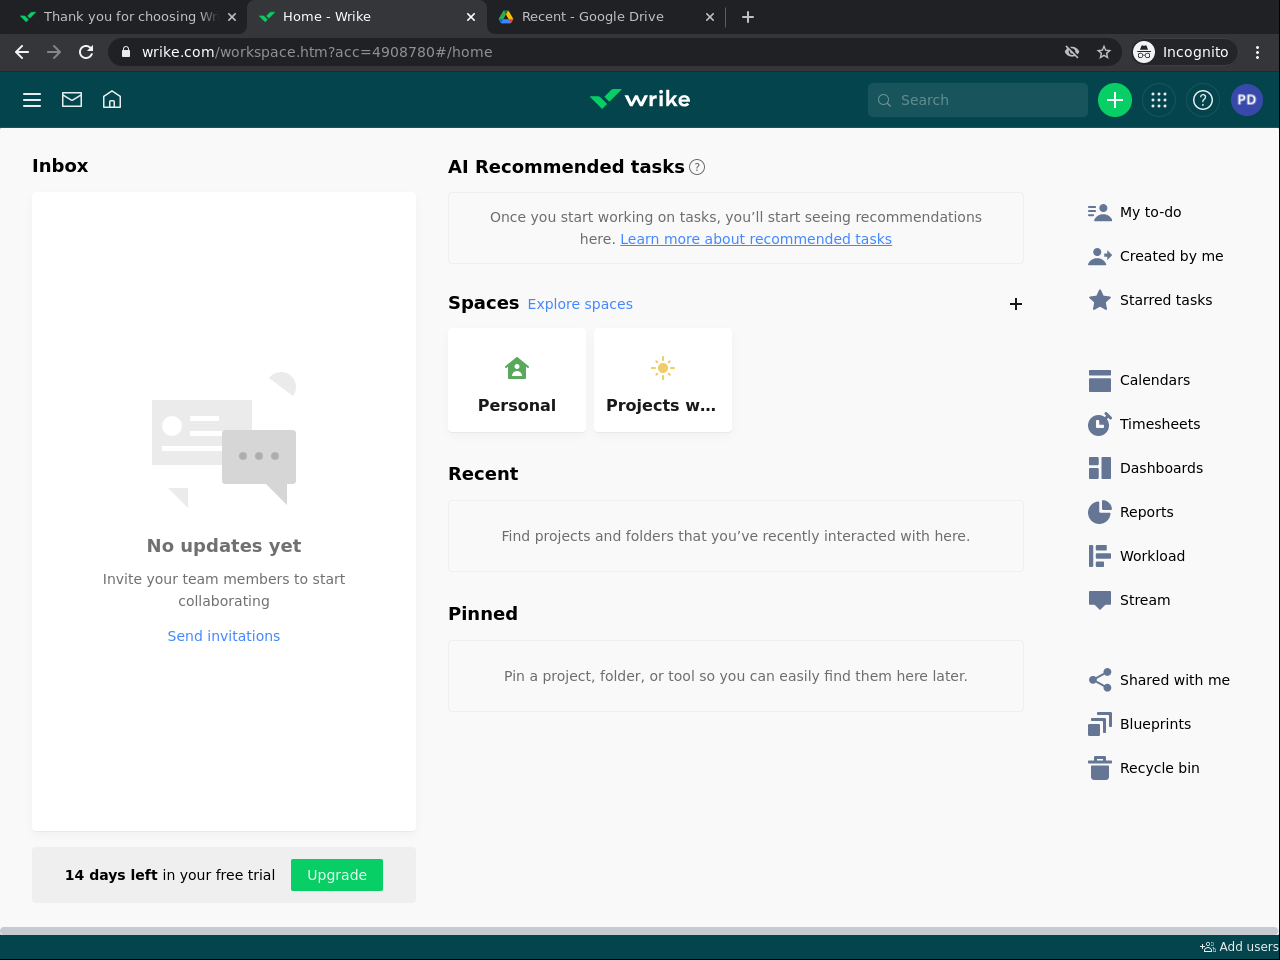Open the apps grid launcher
Viewport: 1280px width, 960px height.
[x=1159, y=100]
